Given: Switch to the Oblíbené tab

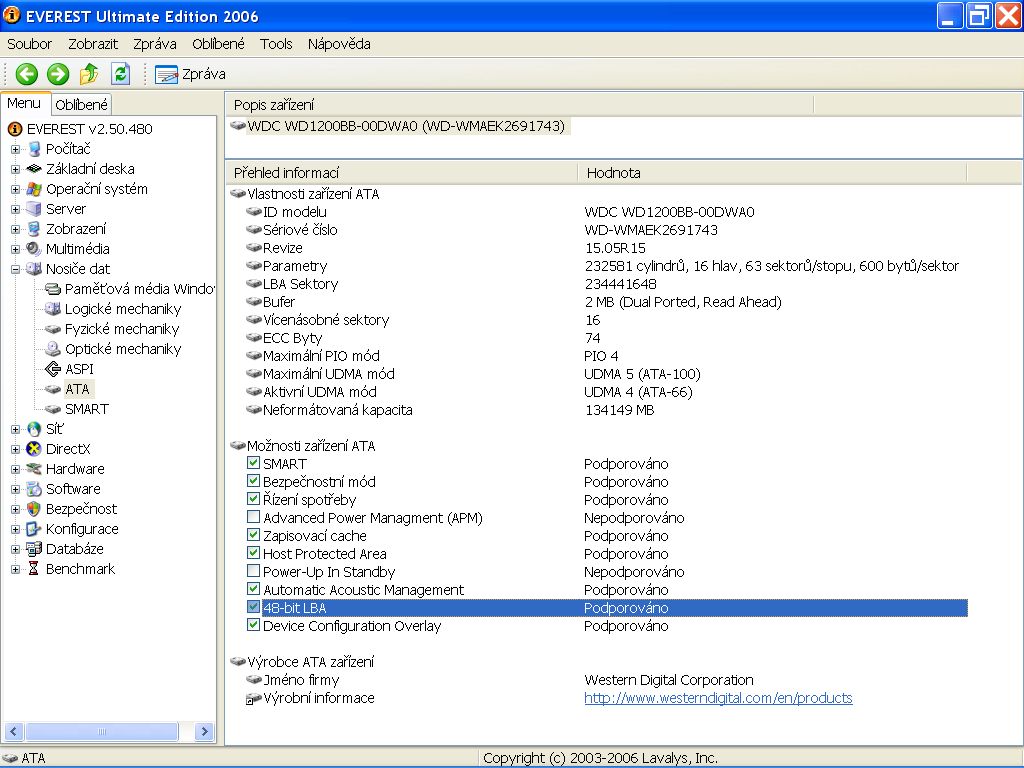Looking at the screenshot, I should tap(81, 104).
